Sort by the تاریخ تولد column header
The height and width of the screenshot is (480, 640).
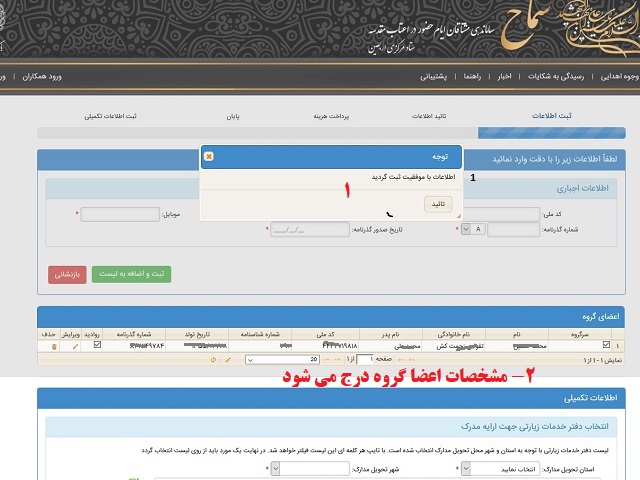click(197, 334)
